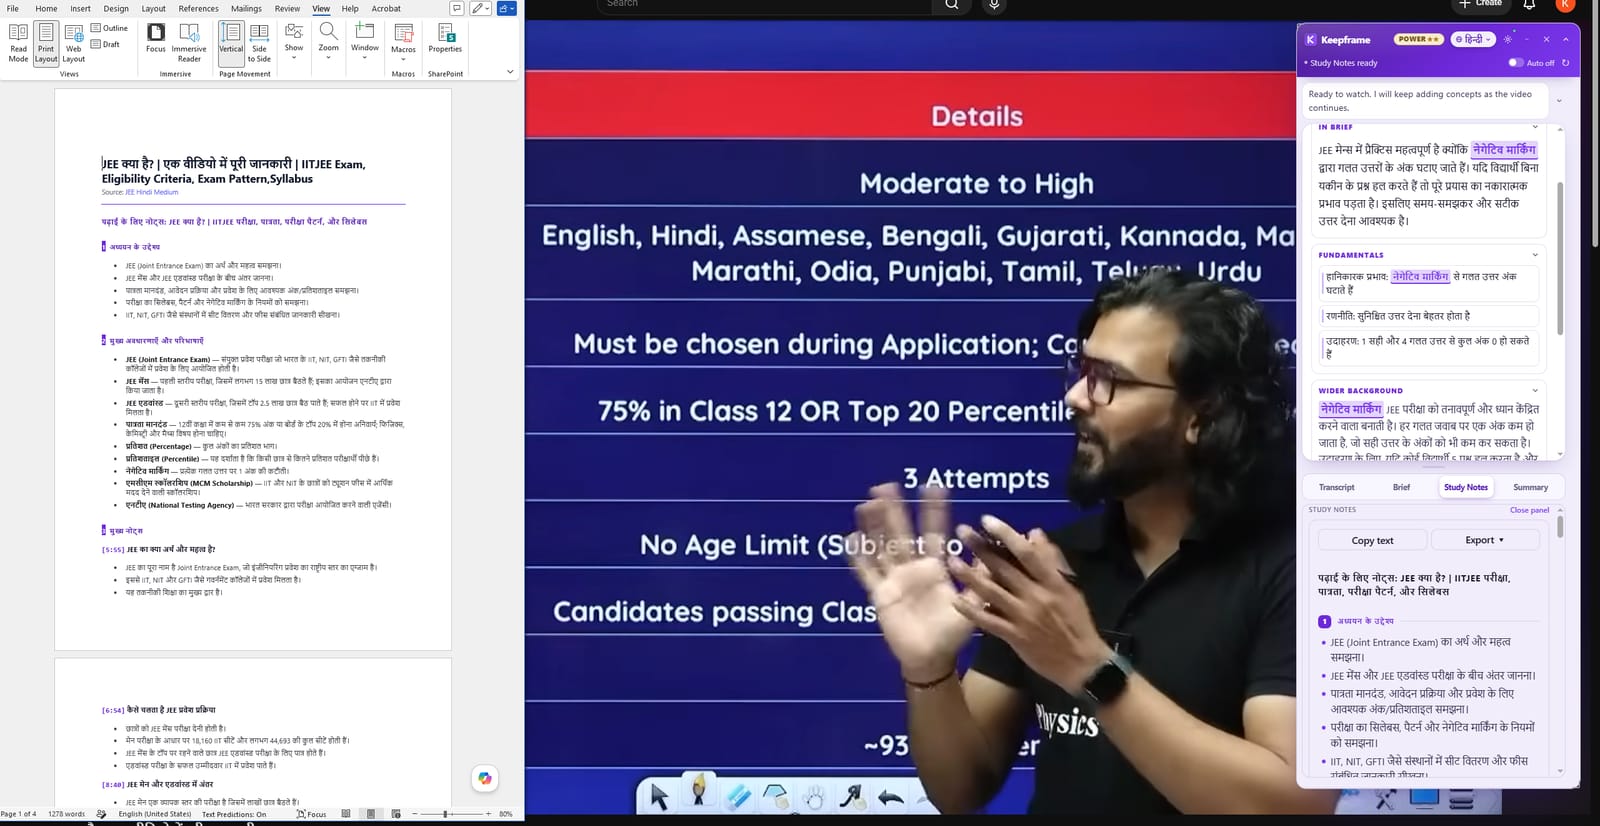
Task: Open the Show dropdown in View ribbon
Action: (x=294, y=41)
